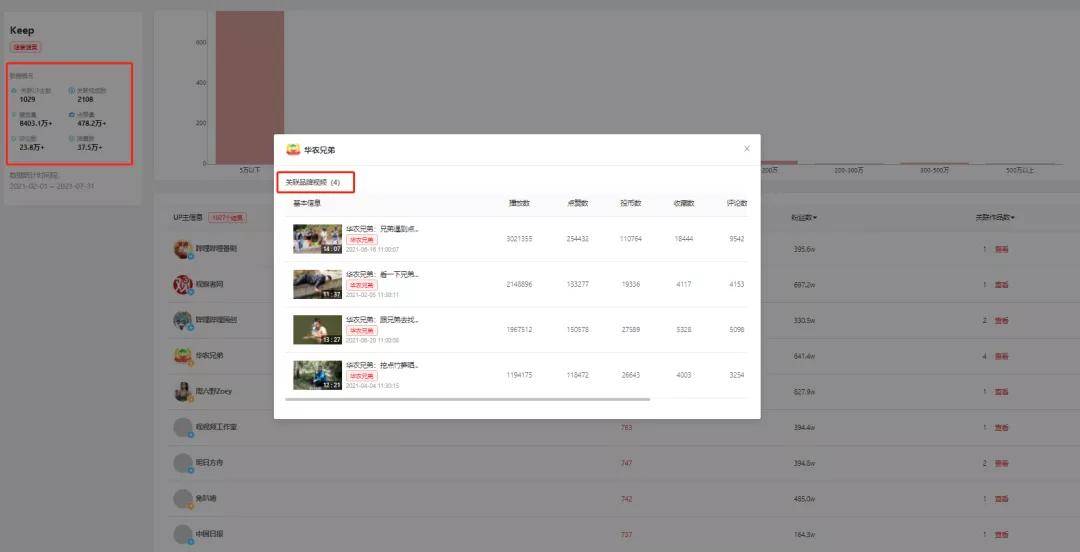Screen dimensions: 1080x552
Task: Click the 点赞数 column header
Action: pyautogui.click(x=577, y=203)
